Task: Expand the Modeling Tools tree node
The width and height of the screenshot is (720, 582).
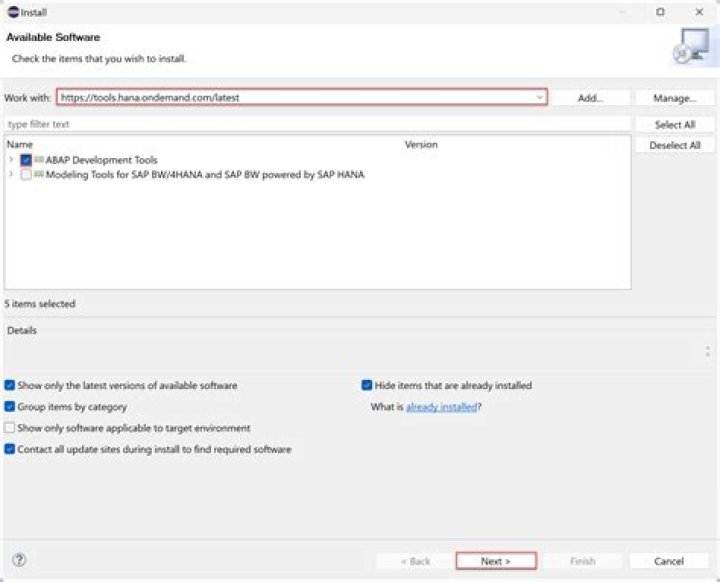Action: click(11, 174)
